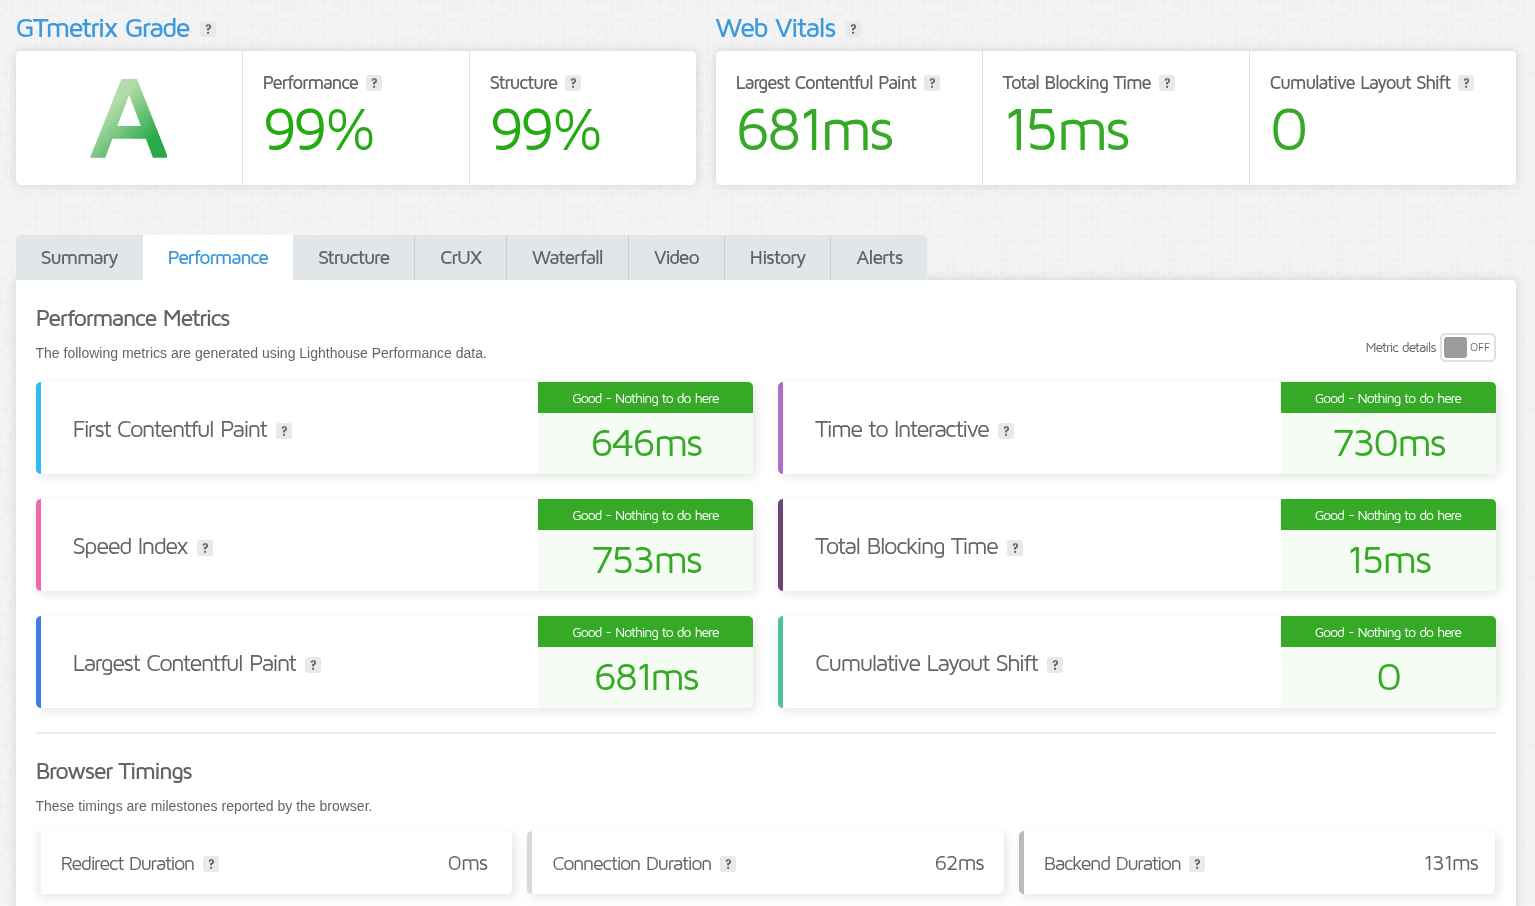1535x906 pixels.
Task: Show help for the Time to Interactive metric
Action: 1006,431
